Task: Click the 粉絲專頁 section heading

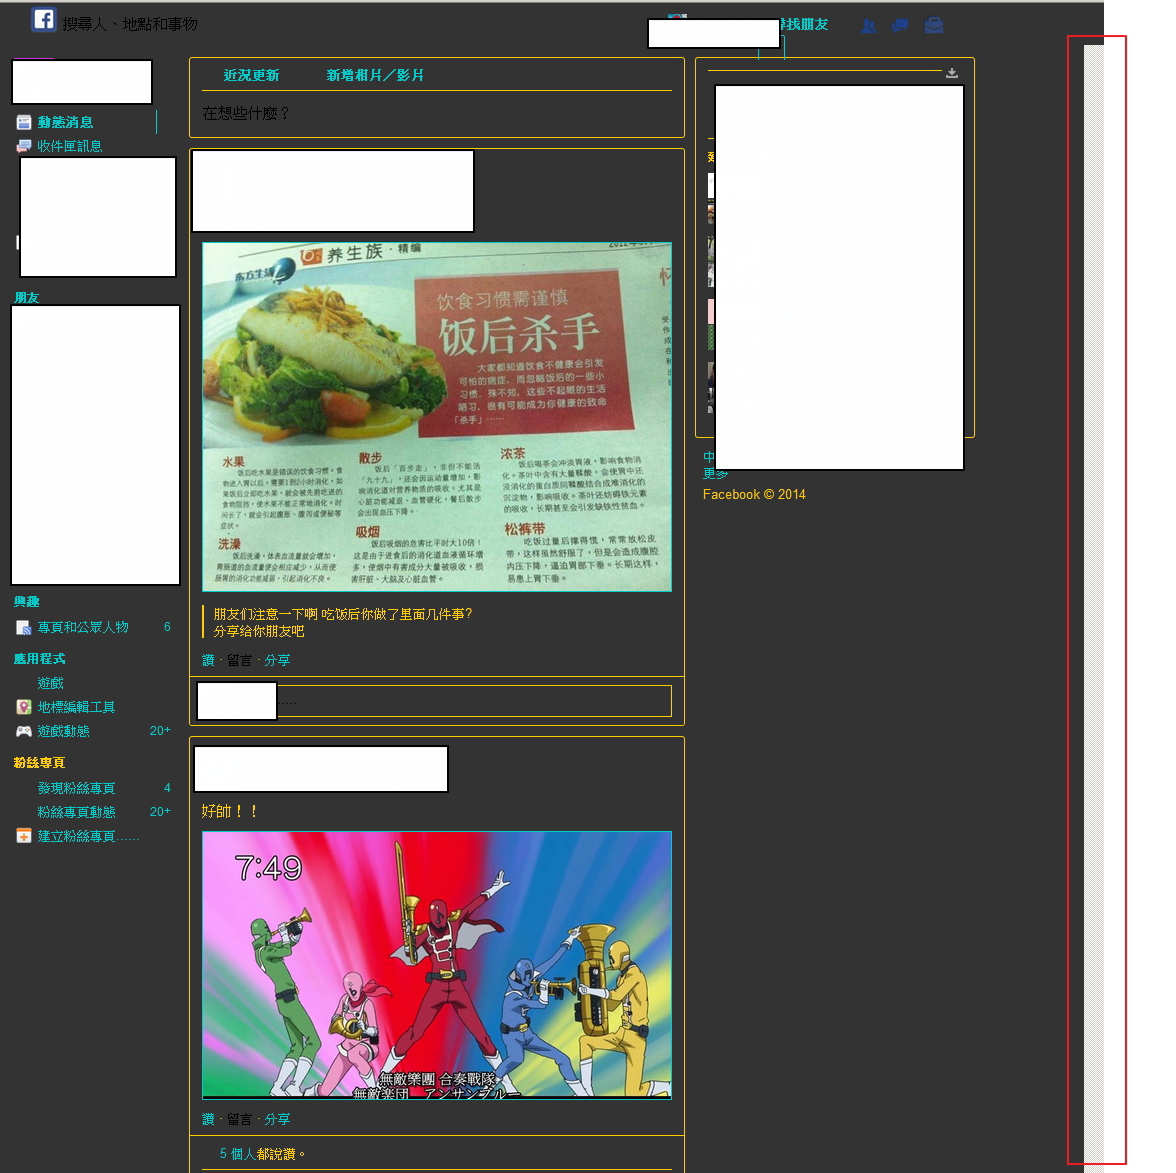Action: point(39,763)
